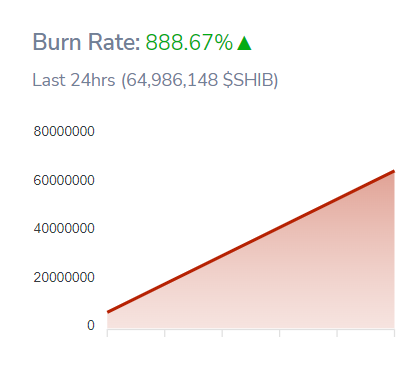
Task: Click the 0 y-axis label
Action: pyautogui.click(x=91, y=325)
